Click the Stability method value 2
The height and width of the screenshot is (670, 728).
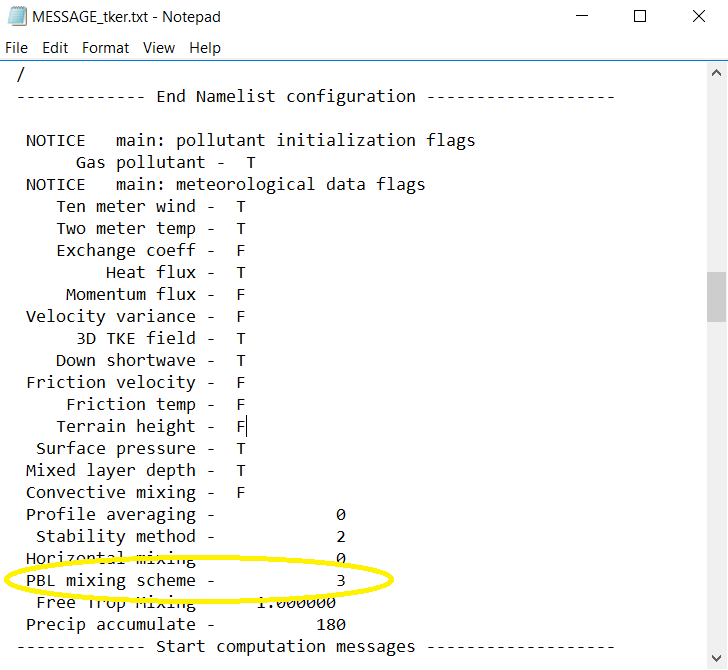pos(341,536)
